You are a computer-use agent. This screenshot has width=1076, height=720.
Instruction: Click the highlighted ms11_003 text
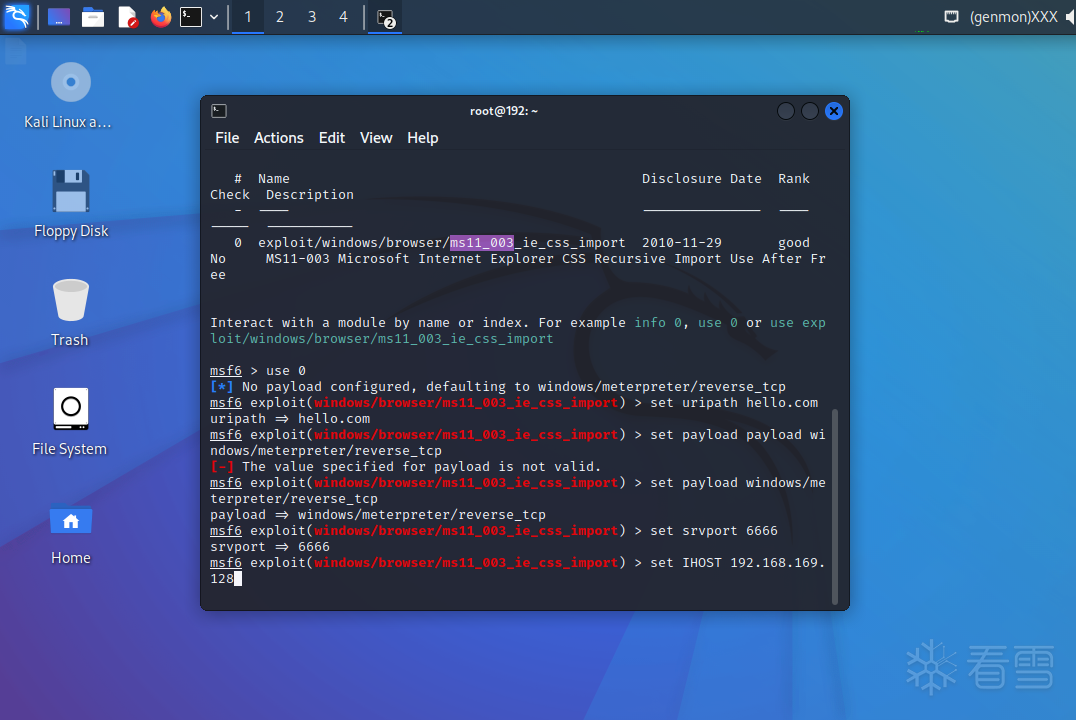coord(482,242)
